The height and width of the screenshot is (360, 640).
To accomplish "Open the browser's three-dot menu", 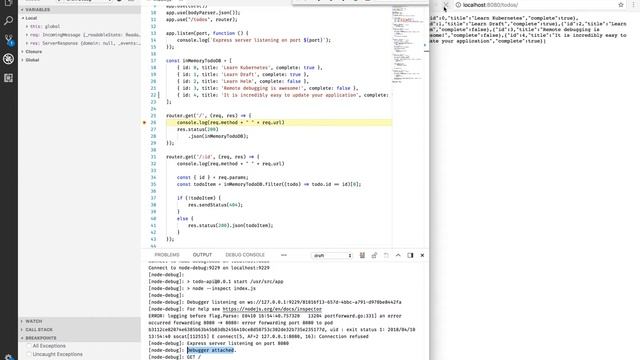I will click(634, 5).
